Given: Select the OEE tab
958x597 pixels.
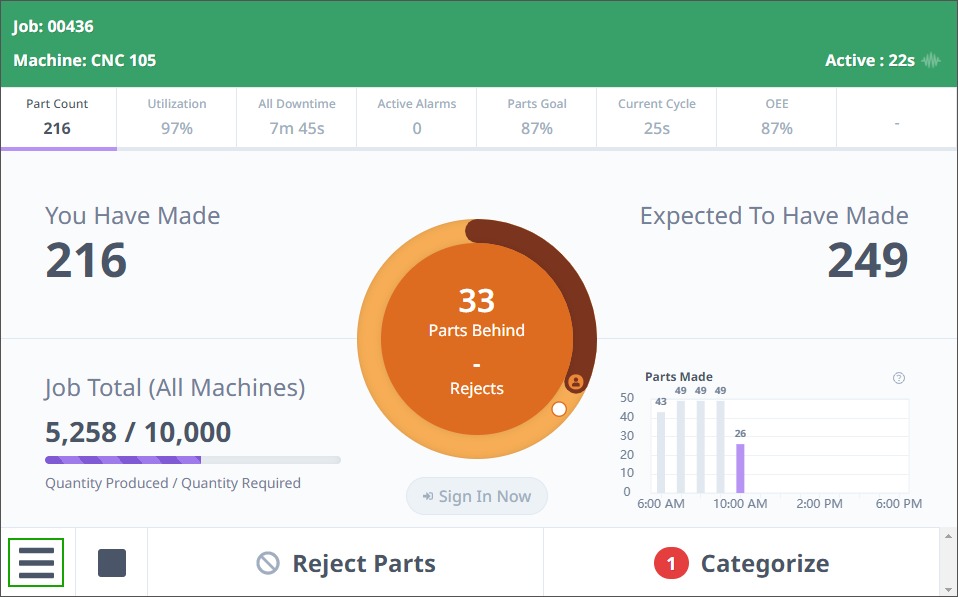Looking at the screenshot, I should tap(777, 117).
